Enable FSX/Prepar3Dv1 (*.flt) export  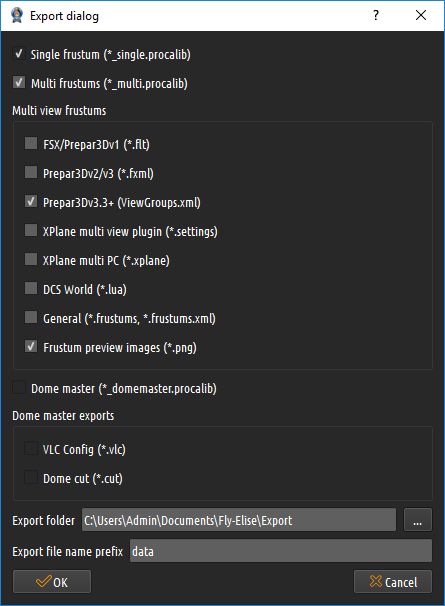point(31,143)
